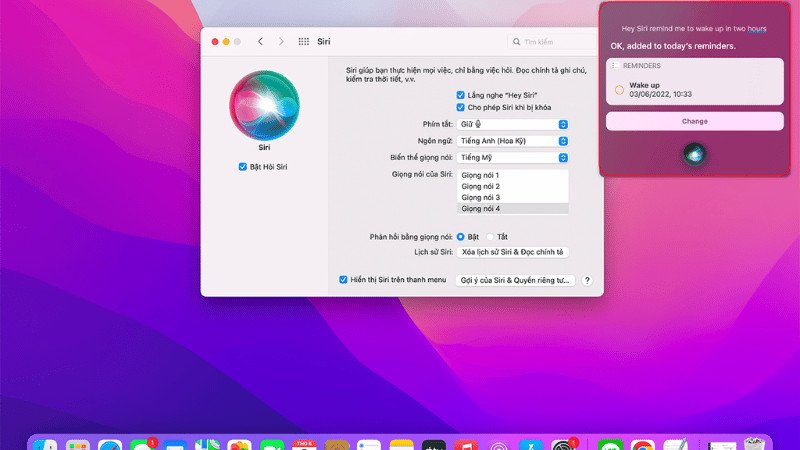Toggle Hiển thị Siri trên thanh menu

tap(343, 280)
